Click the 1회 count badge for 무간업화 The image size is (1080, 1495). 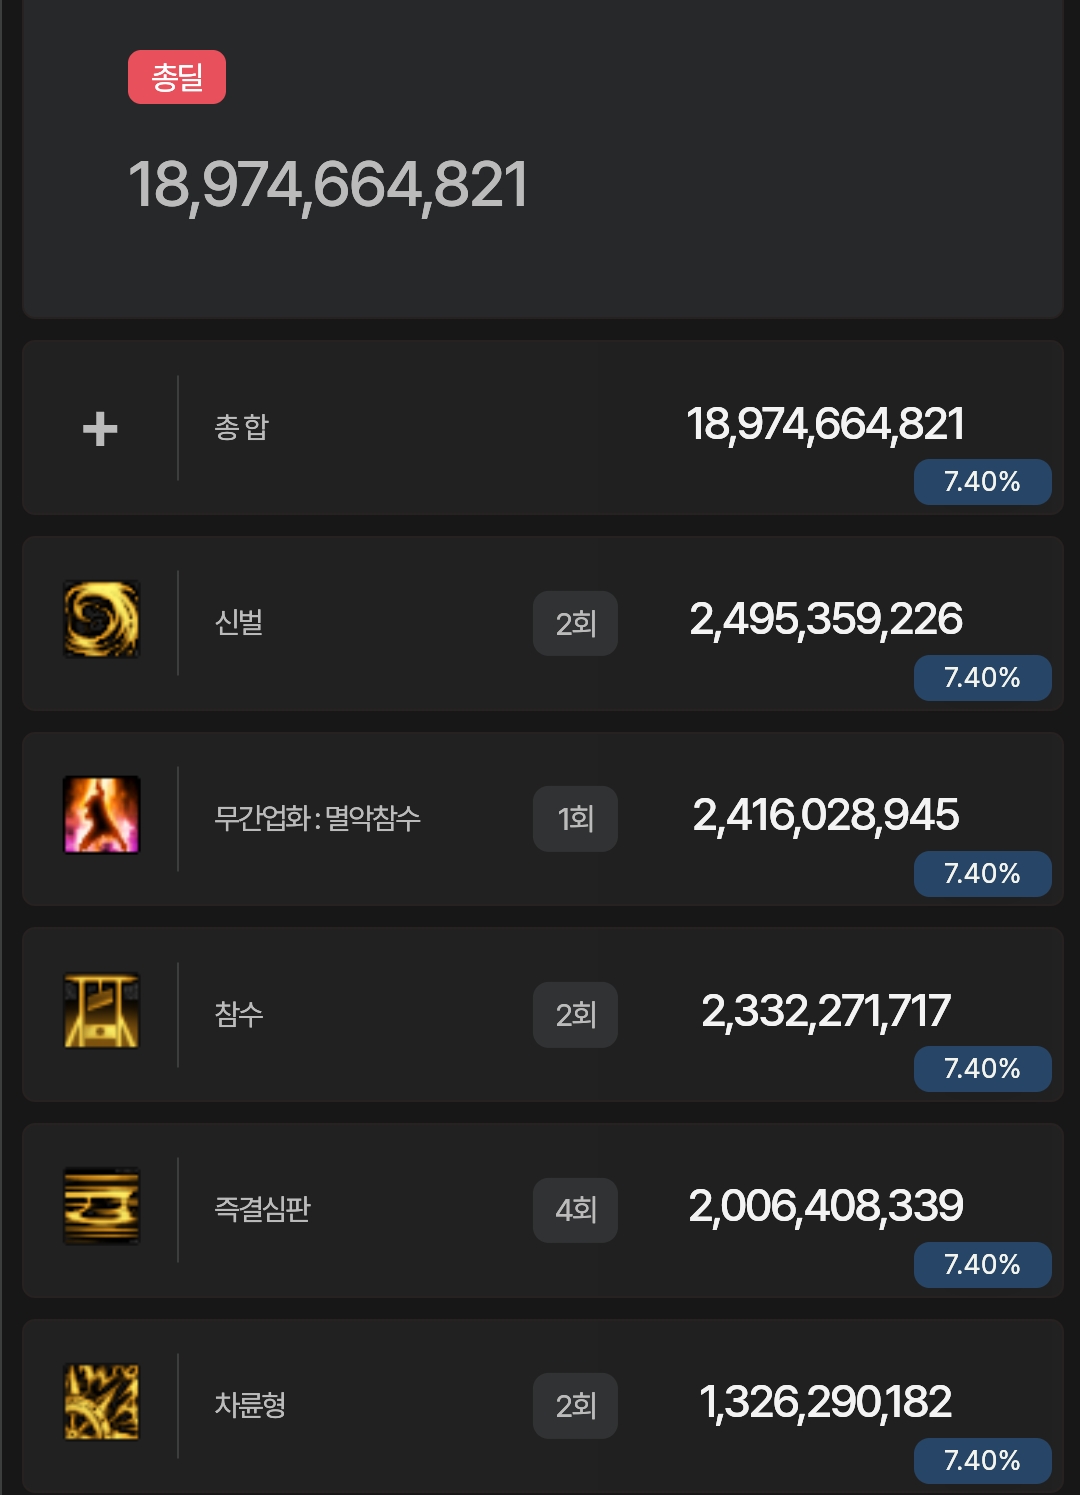point(575,819)
